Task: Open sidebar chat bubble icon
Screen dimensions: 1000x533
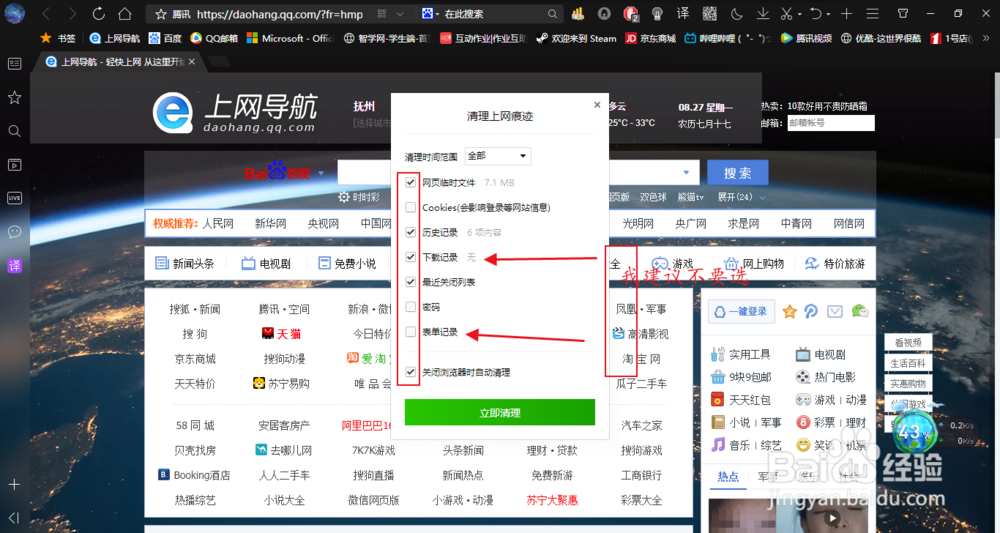Action: [x=14, y=231]
